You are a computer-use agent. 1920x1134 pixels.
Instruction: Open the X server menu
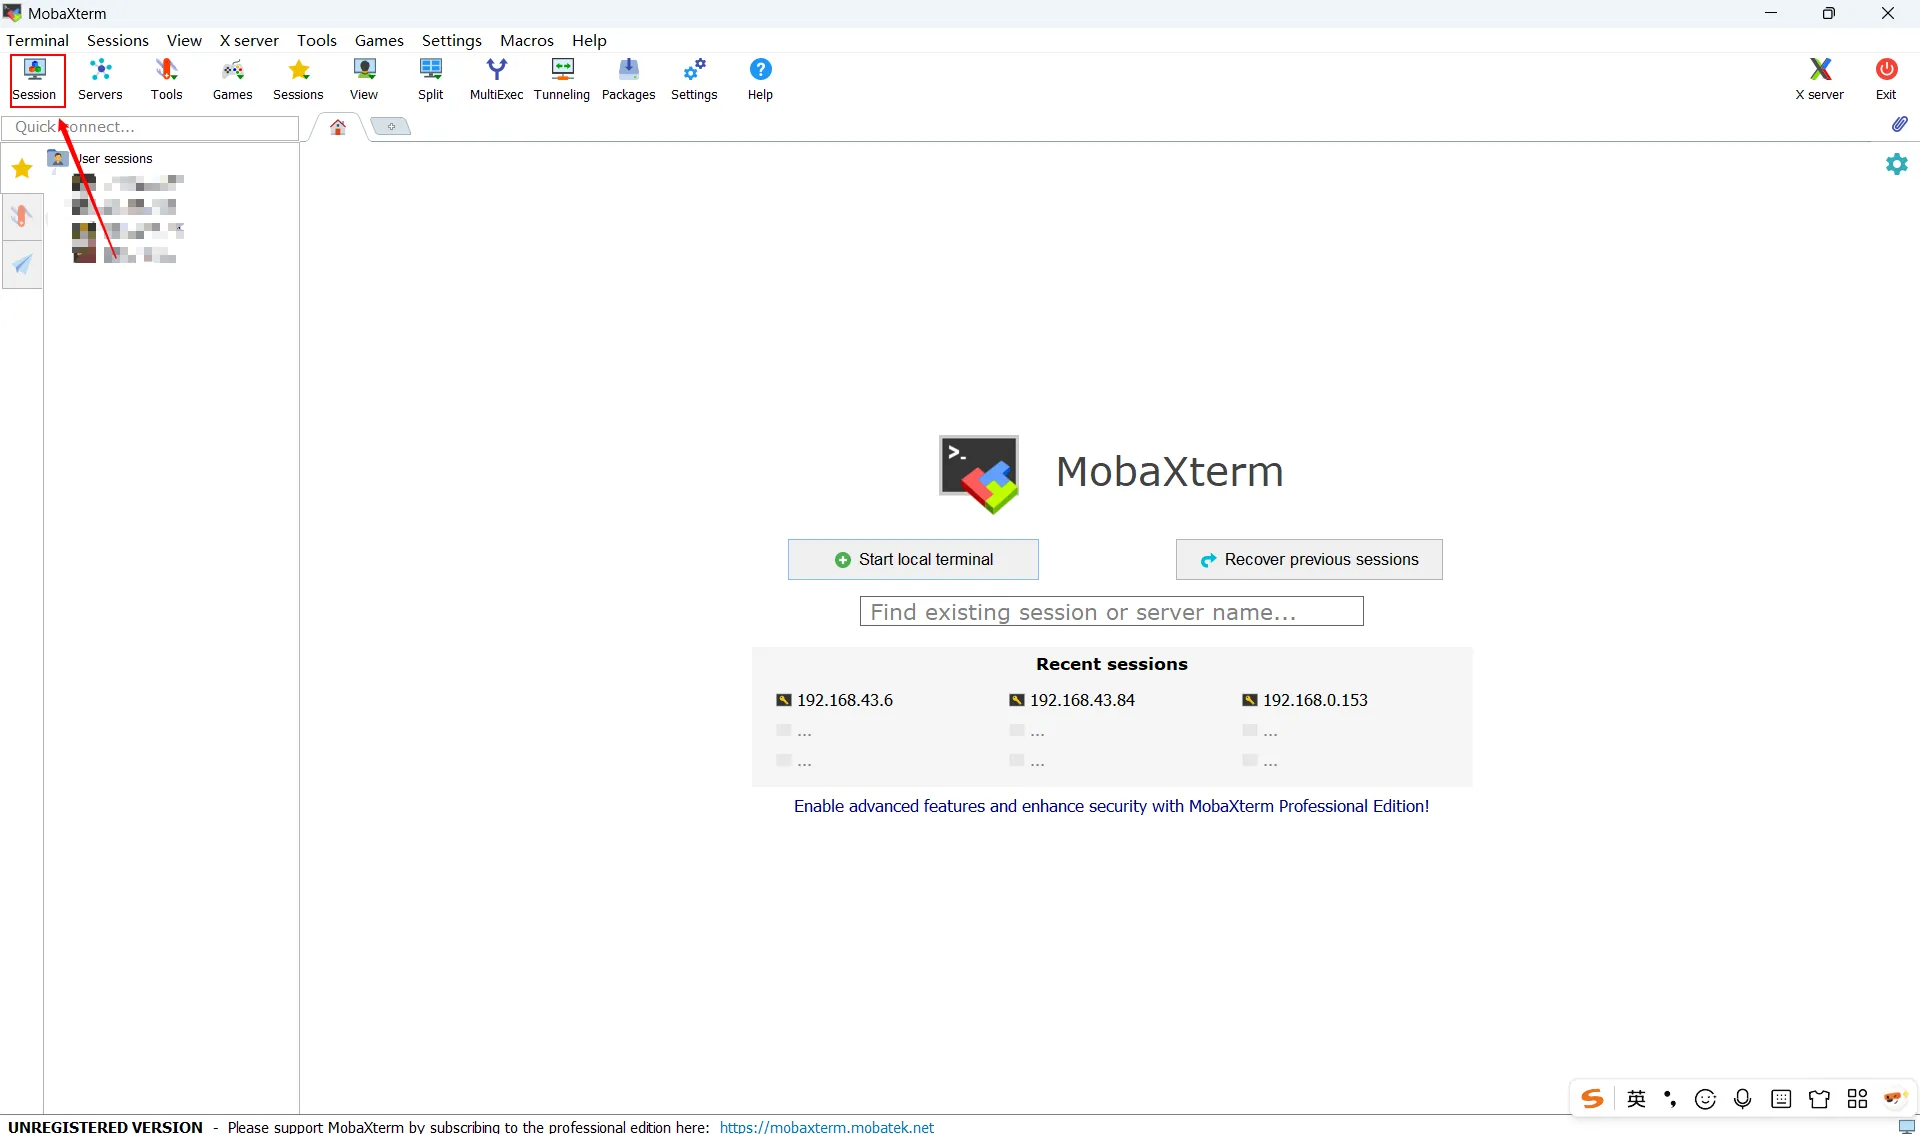[249, 41]
